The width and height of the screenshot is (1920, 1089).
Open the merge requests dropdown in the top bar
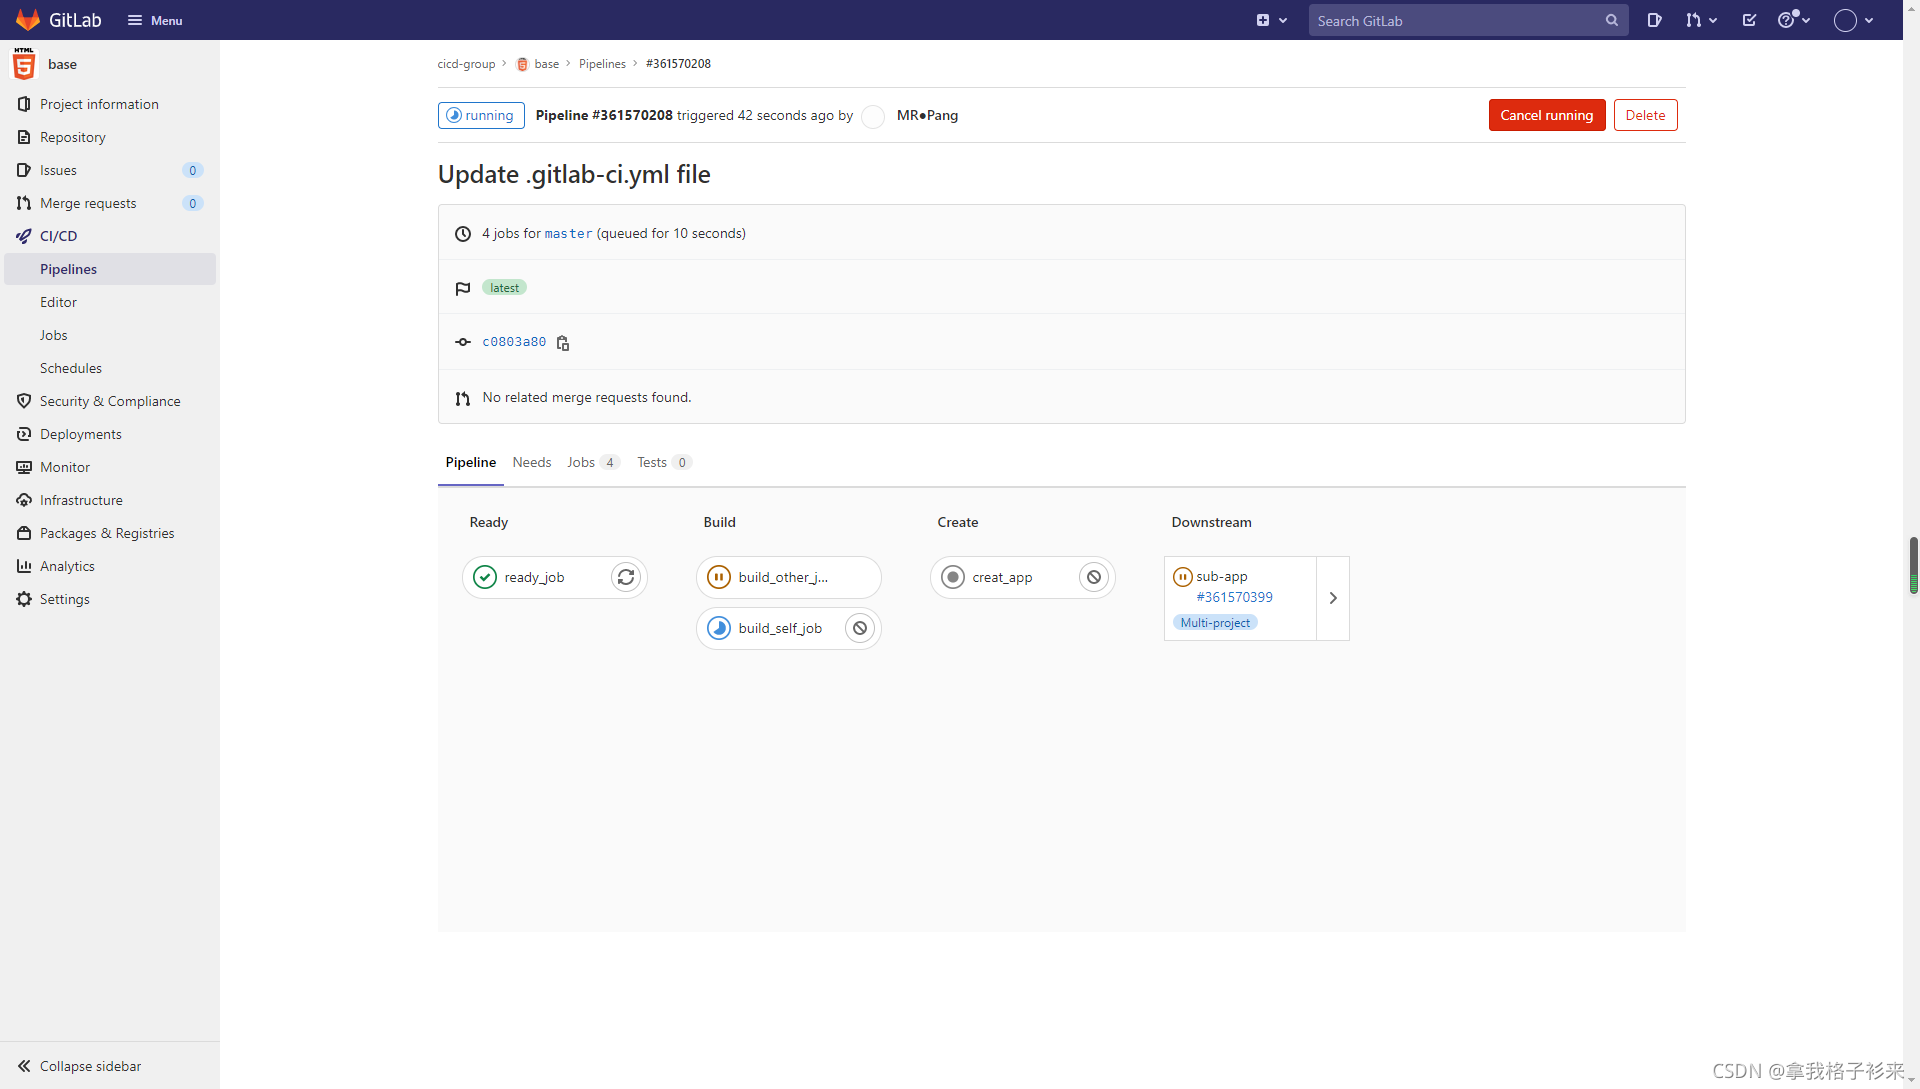point(1700,20)
